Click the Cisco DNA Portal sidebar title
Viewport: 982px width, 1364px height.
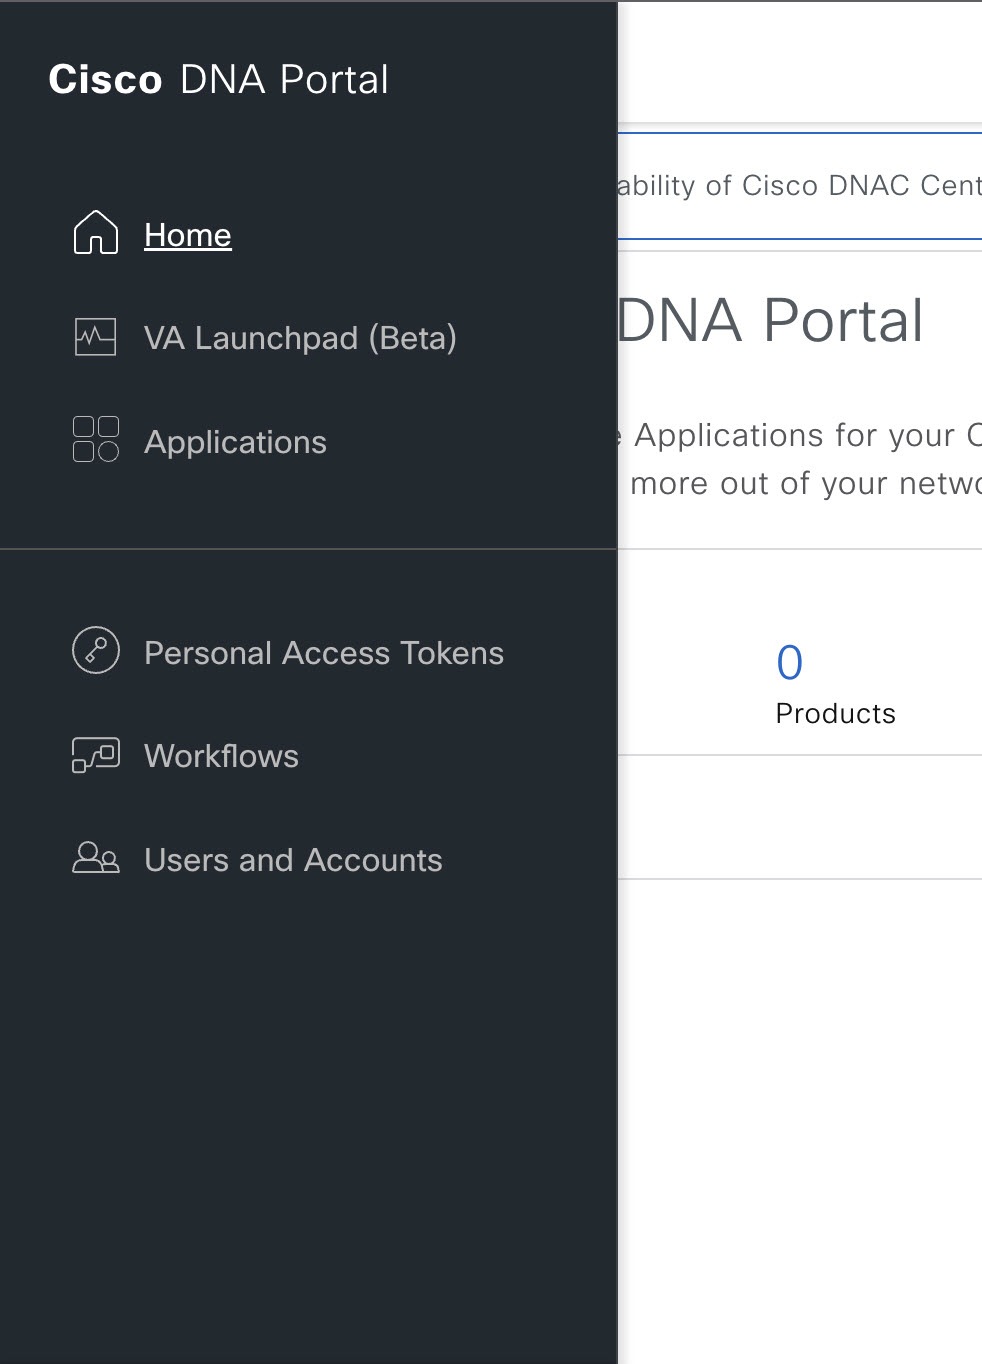pos(218,79)
